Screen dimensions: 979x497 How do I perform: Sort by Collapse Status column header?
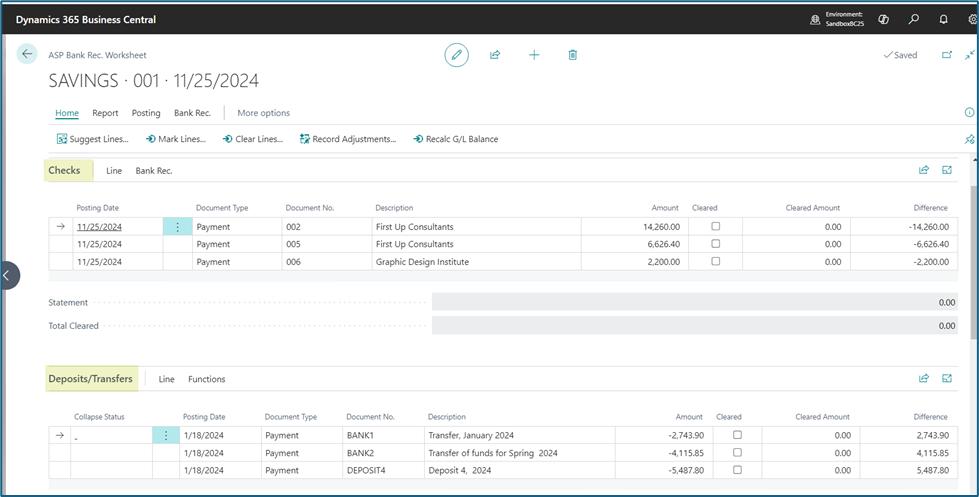click(x=99, y=416)
